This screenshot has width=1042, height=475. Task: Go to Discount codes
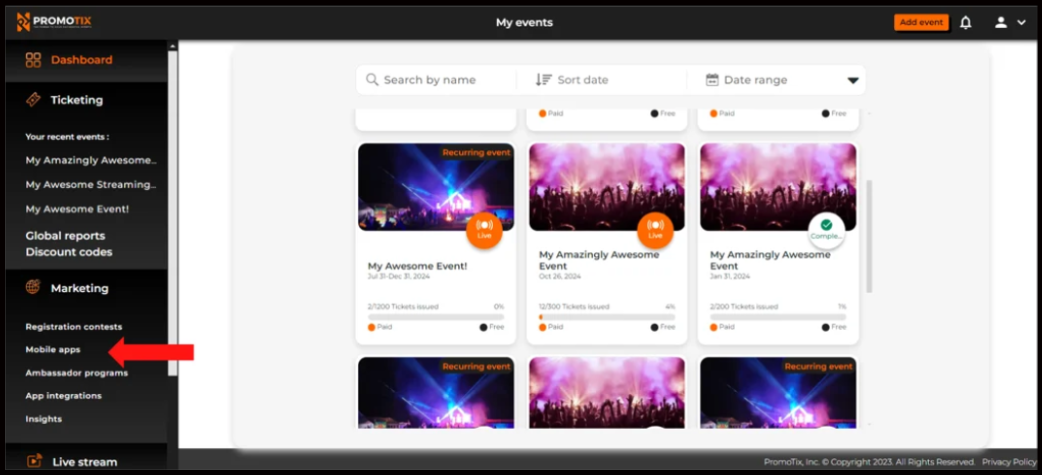point(68,252)
